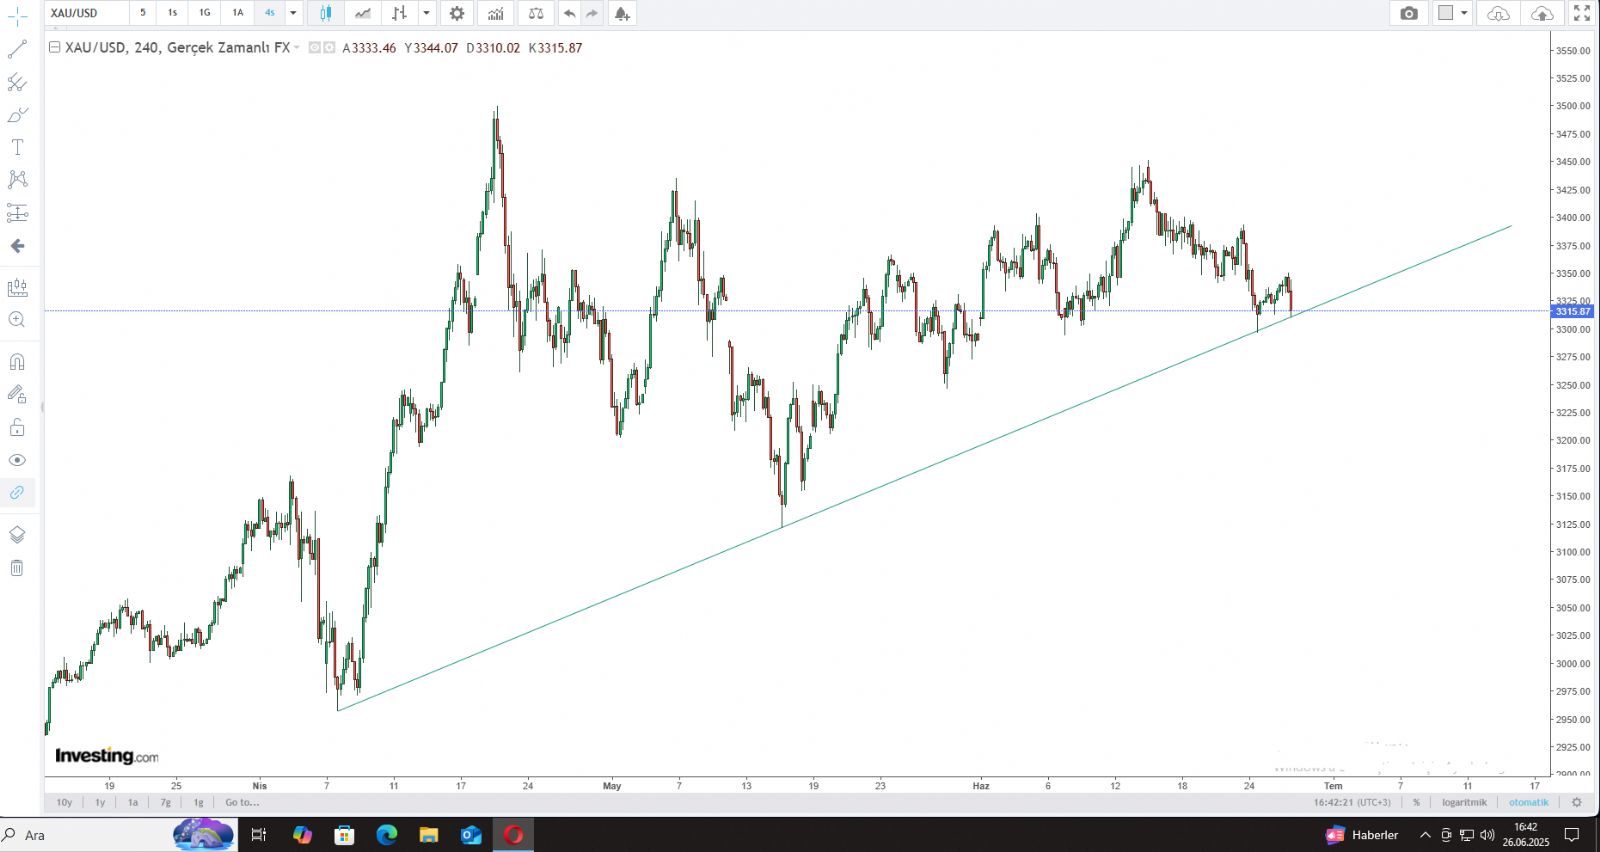Open the time interval dropdown arrow
Screen dimensions: 1600x852
(293, 13)
